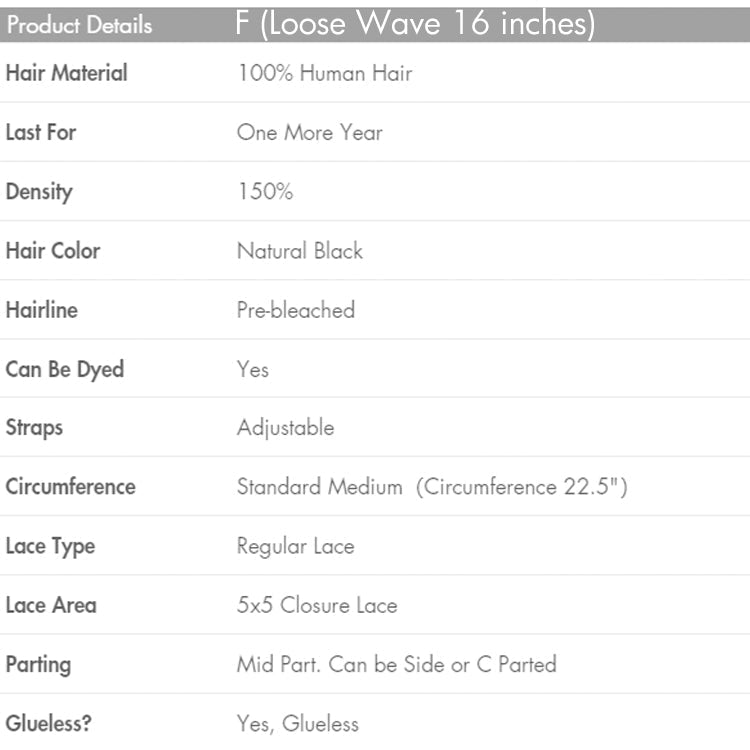Select the Hairline label
750x750 pixels.
tap(41, 310)
